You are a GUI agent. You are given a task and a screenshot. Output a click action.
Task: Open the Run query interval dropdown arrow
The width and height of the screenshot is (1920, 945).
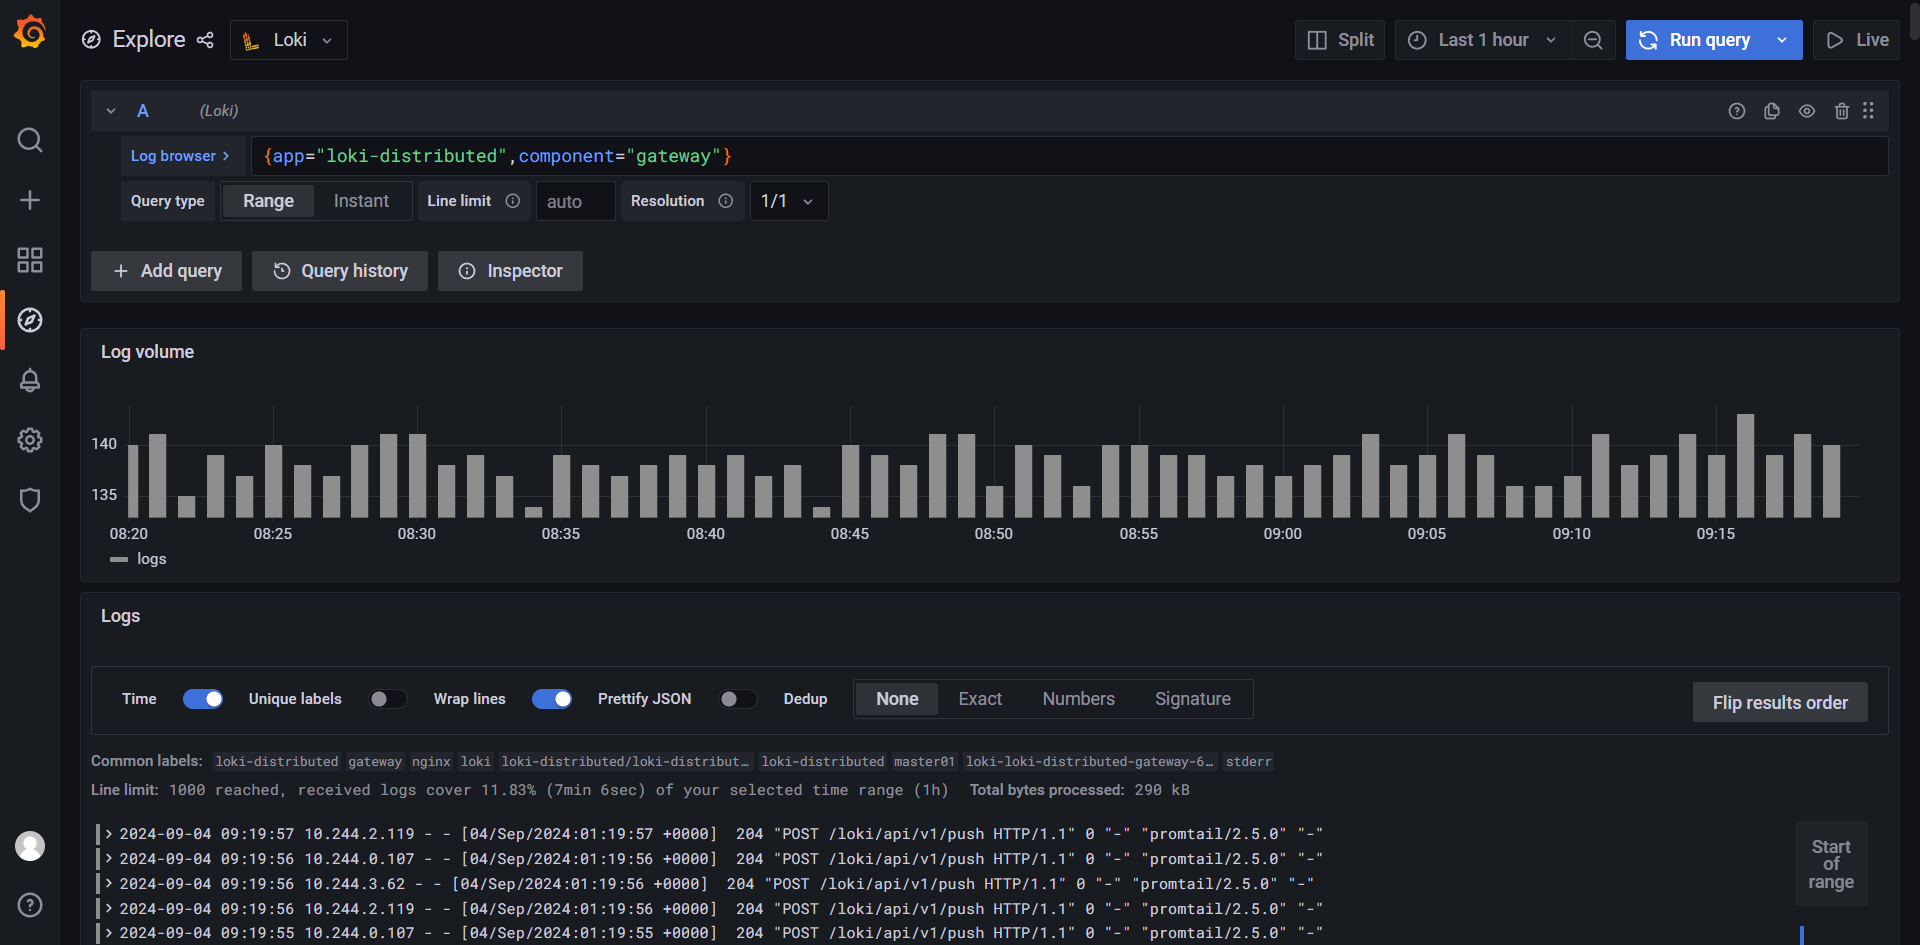point(1782,40)
